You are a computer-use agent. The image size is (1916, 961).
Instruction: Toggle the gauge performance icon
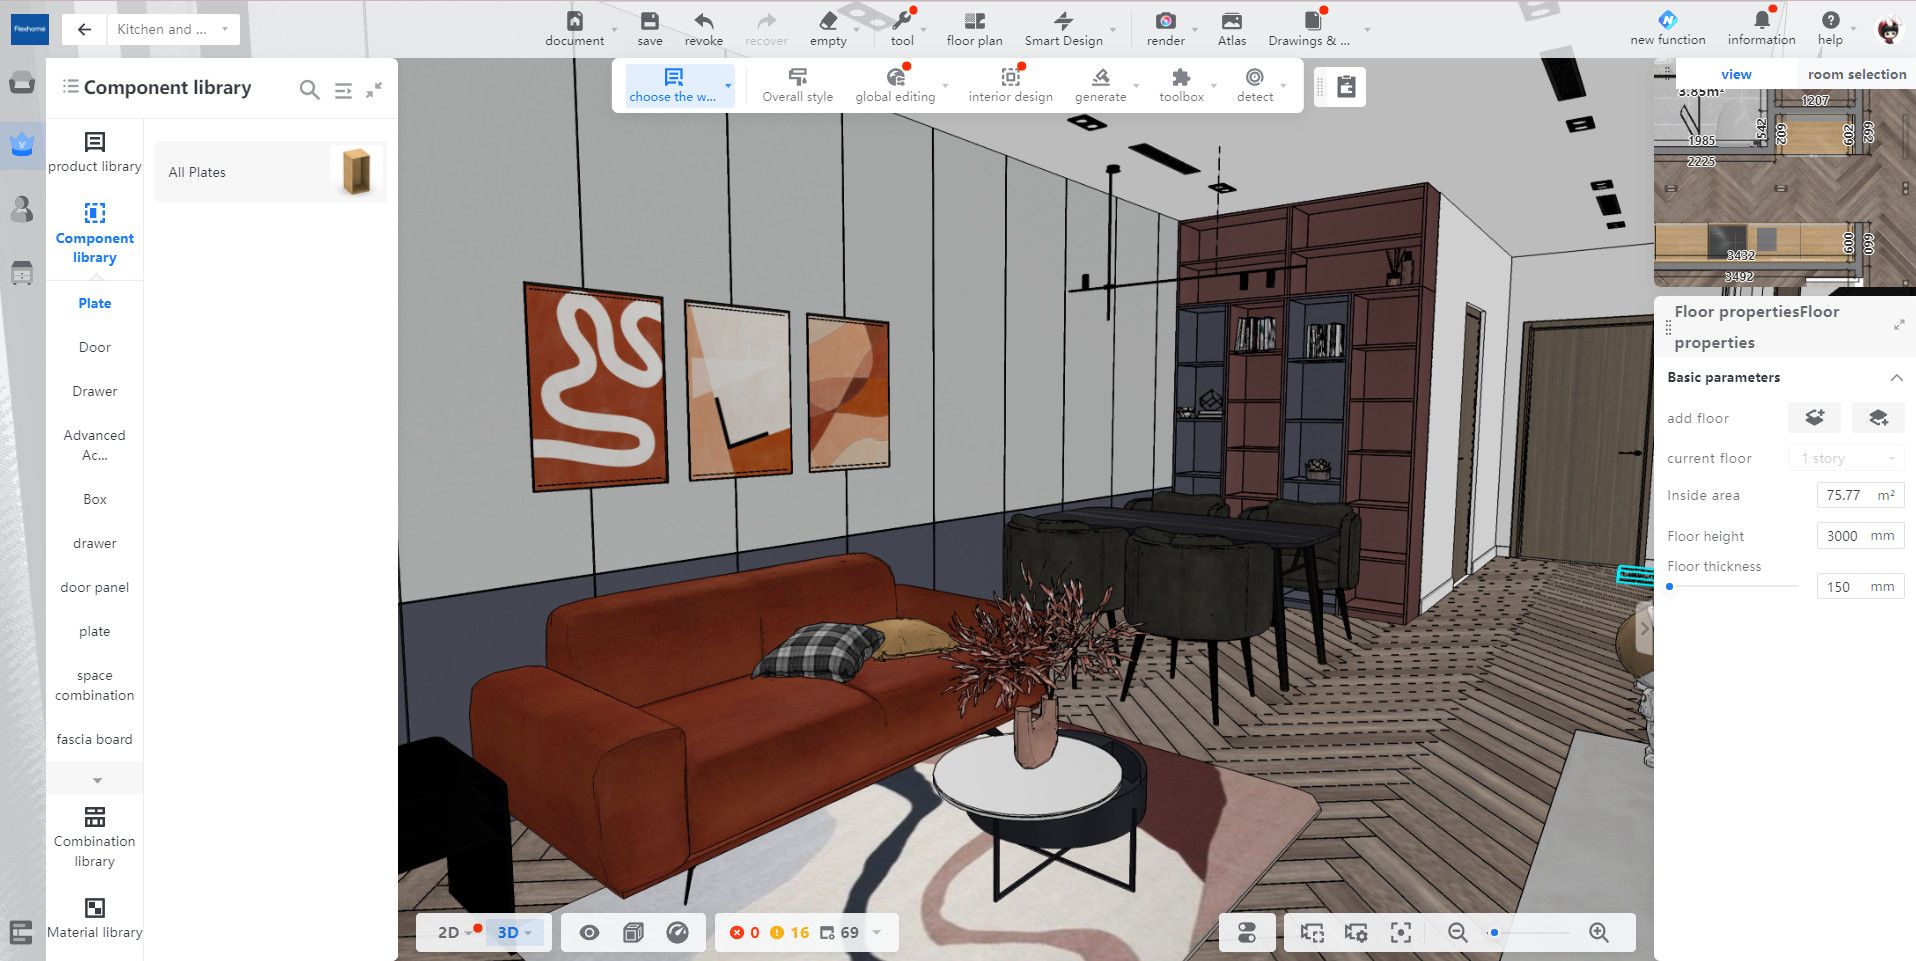pyautogui.click(x=677, y=933)
